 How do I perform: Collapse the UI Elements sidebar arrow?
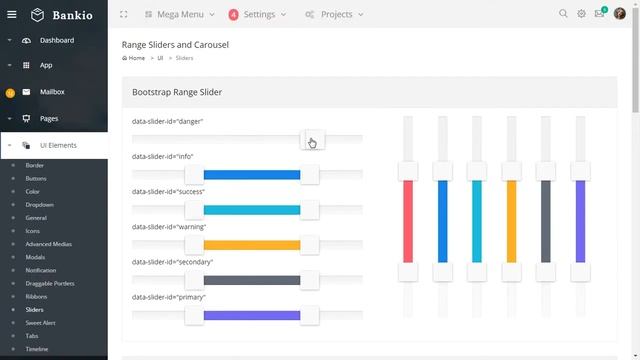click(x=9, y=145)
